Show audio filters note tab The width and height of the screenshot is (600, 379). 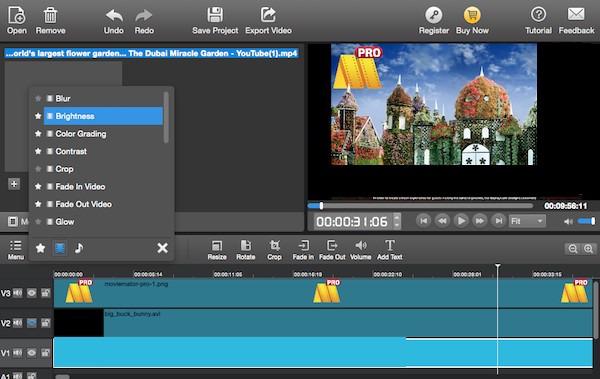click(x=79, y=248)
